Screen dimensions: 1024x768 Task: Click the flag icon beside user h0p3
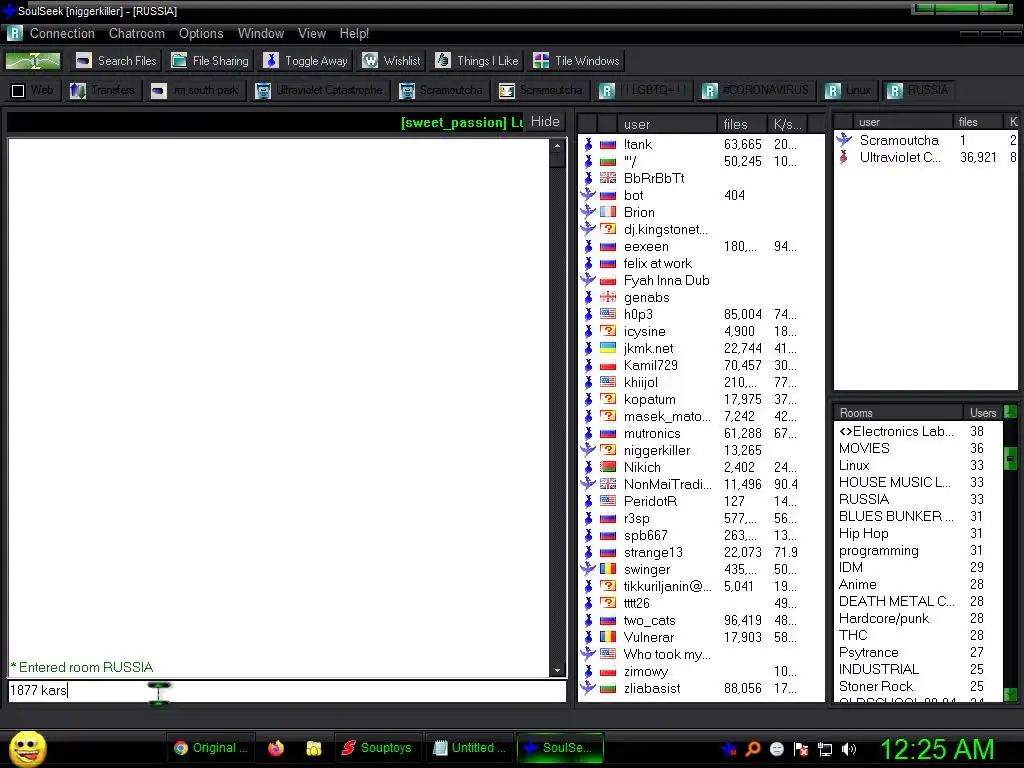click(608, 314)
